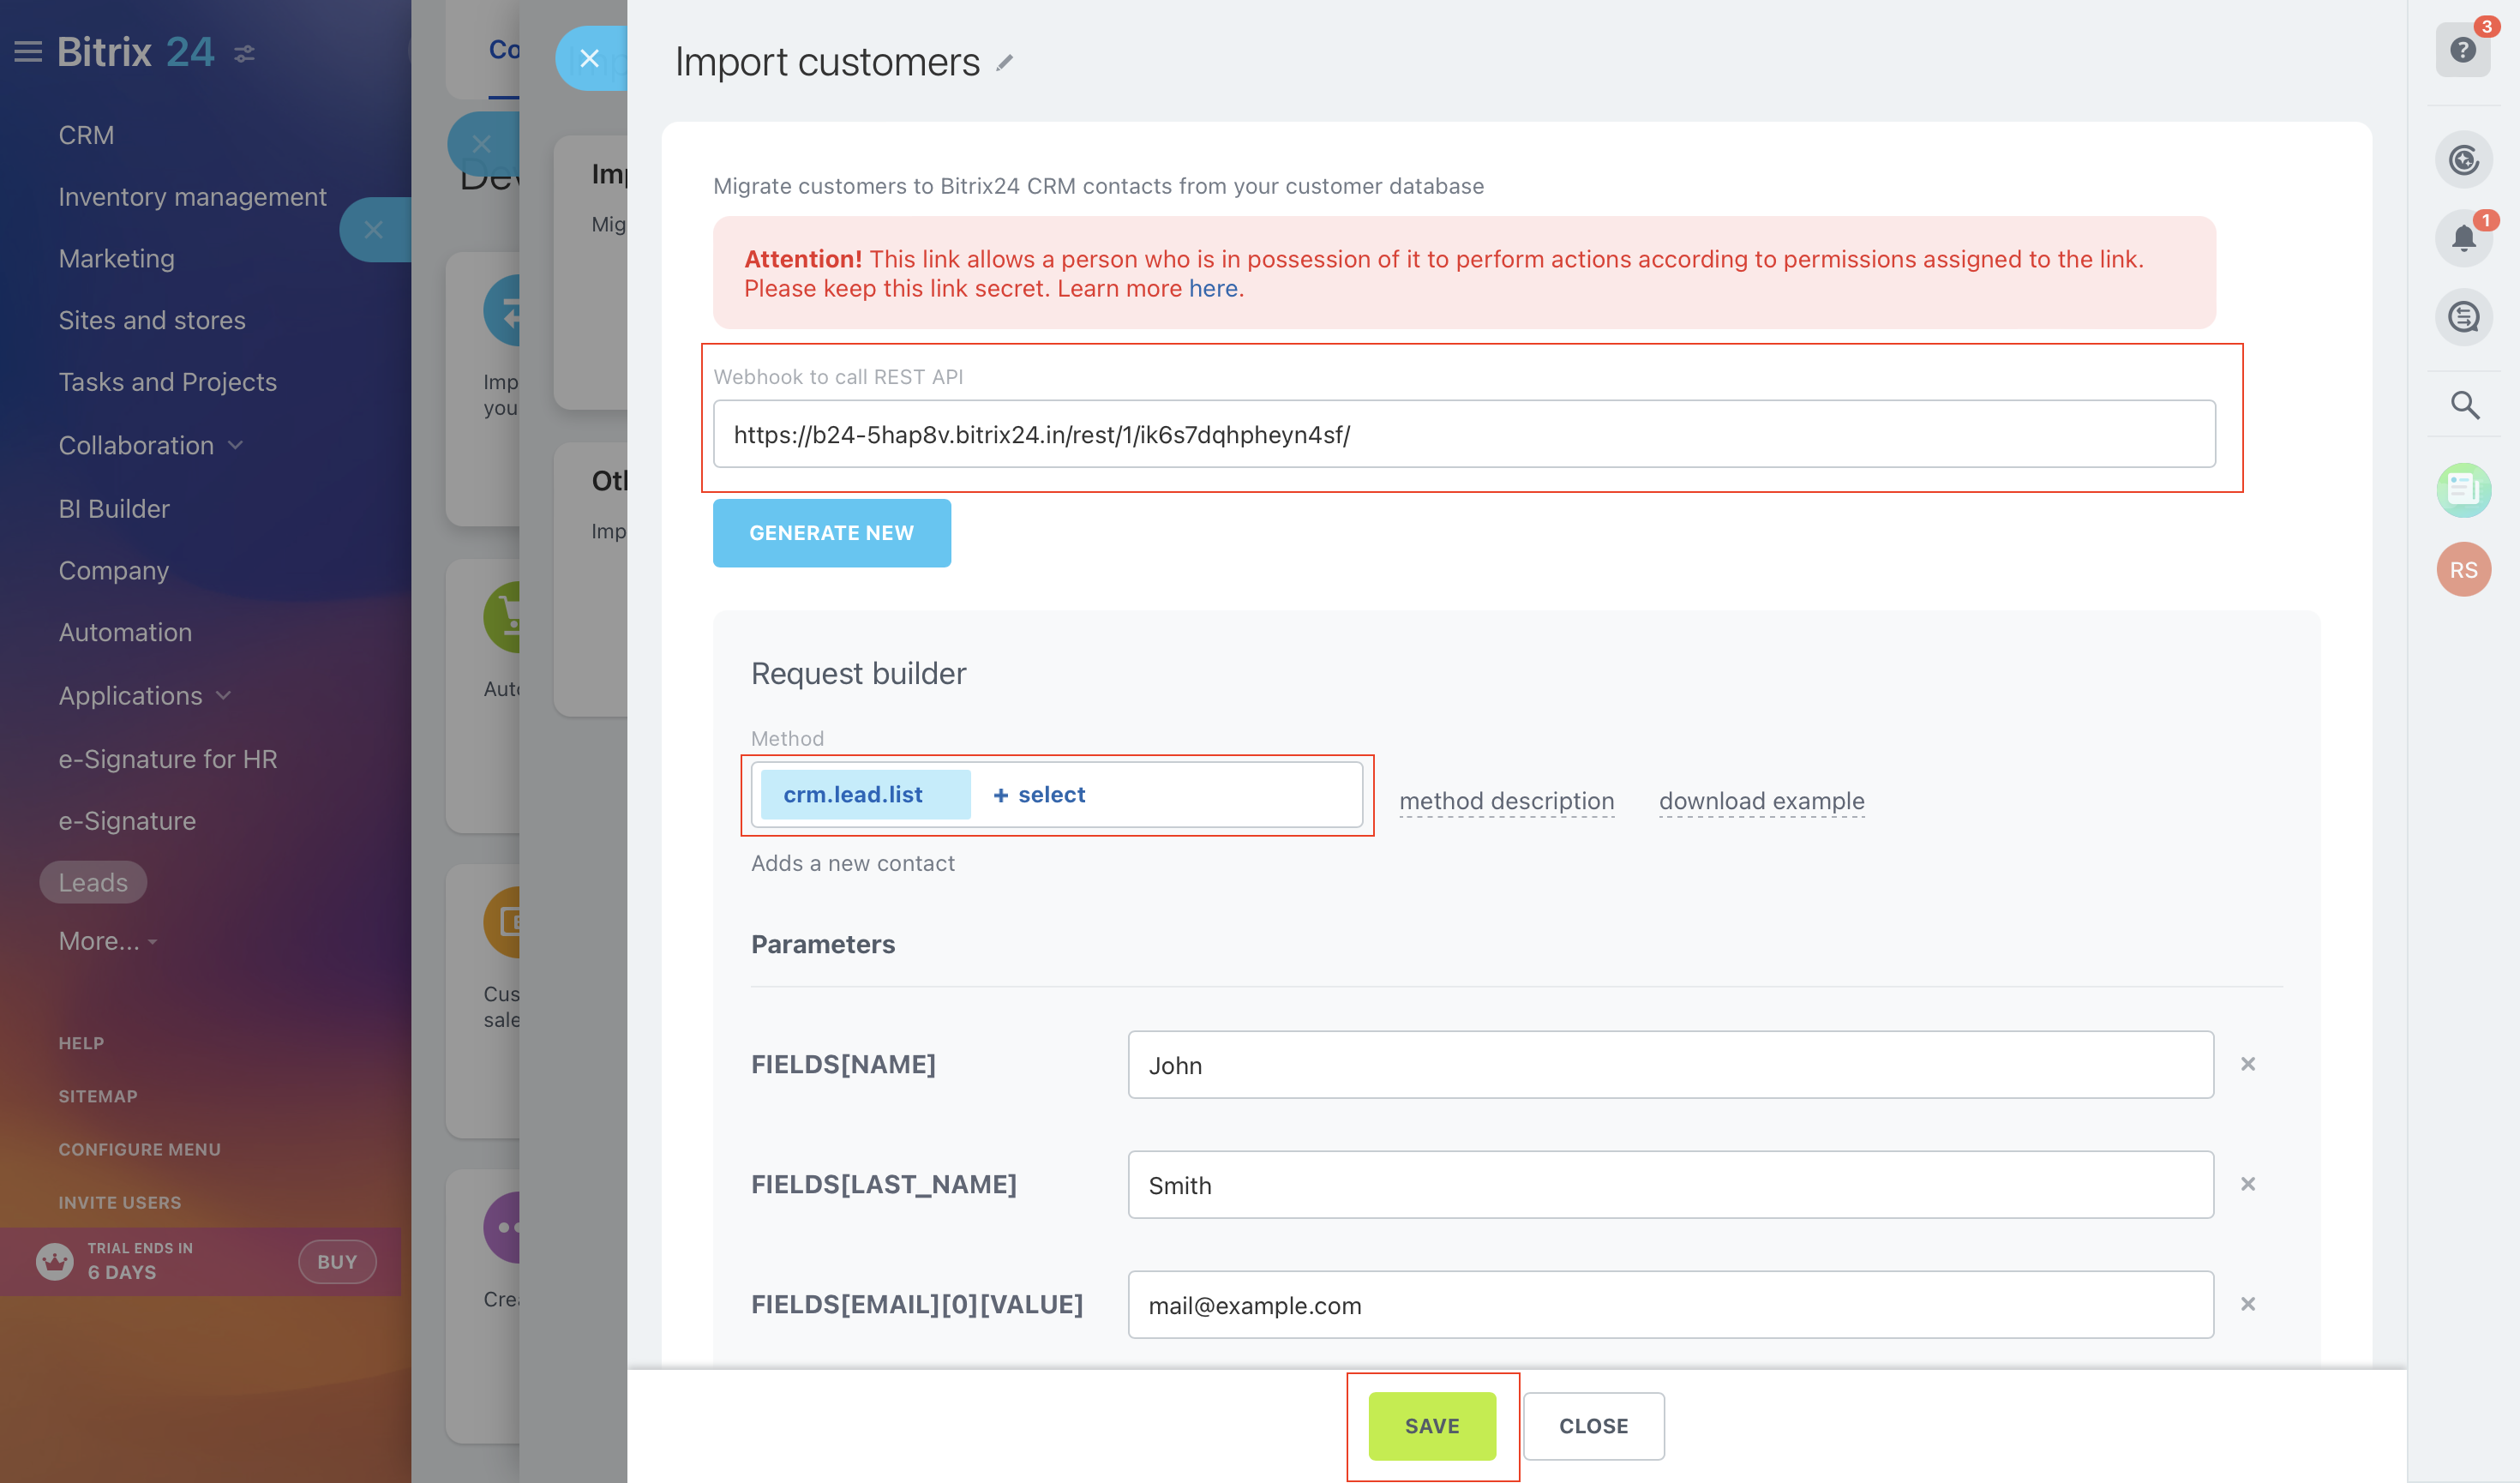This screenshot has width=2520, height=1483.
Task: Click the crm.lead.list method tag
Action: [865, 795]
